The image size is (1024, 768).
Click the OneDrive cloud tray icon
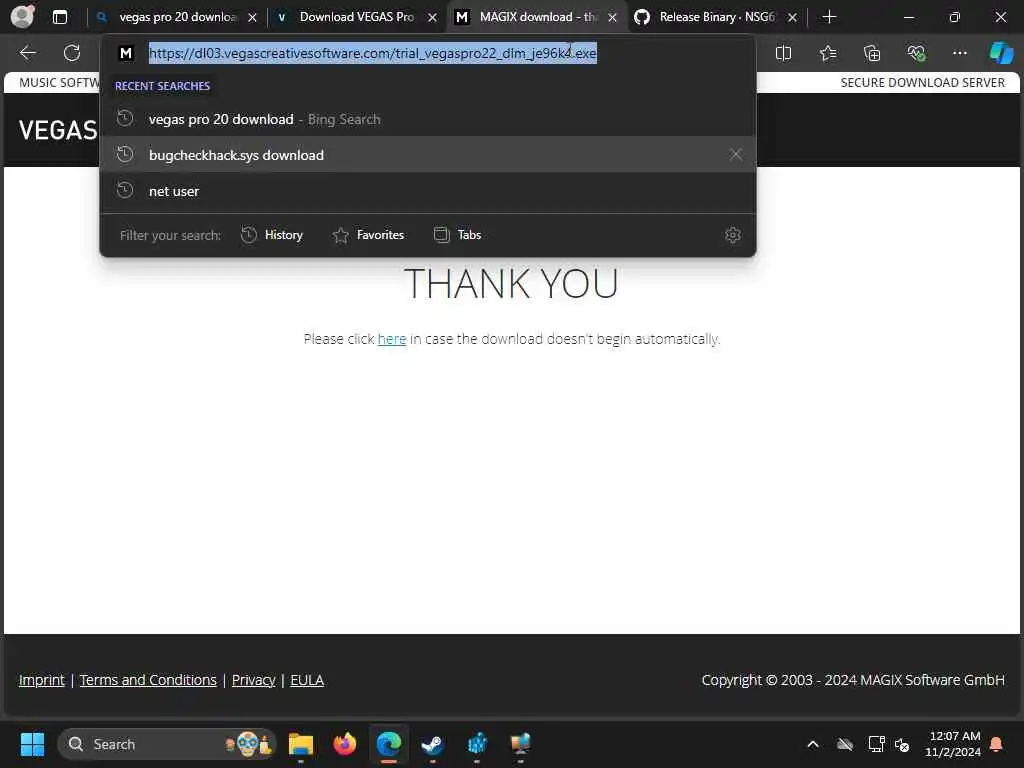[x=844, y=744]
